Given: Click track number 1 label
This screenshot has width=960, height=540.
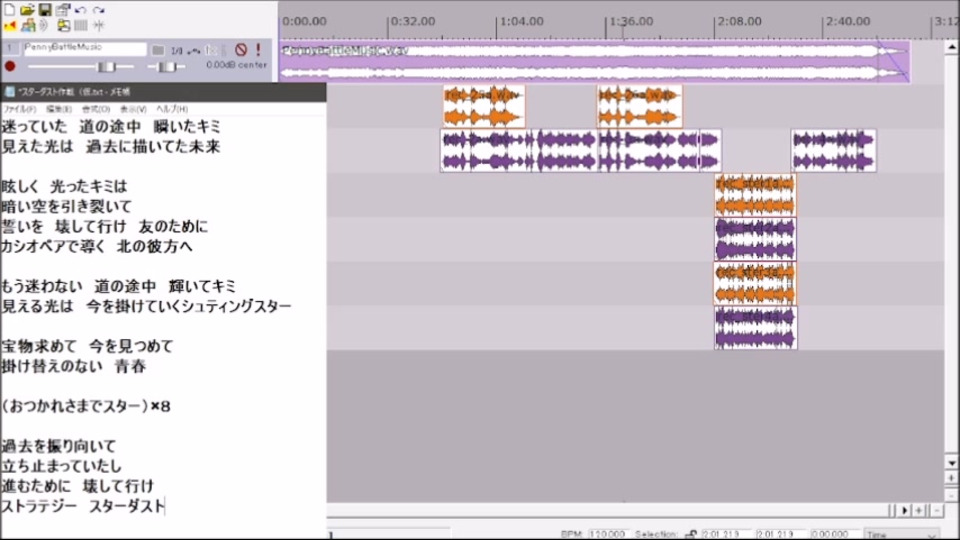Looking at the screenshot, I should [10, 48].
